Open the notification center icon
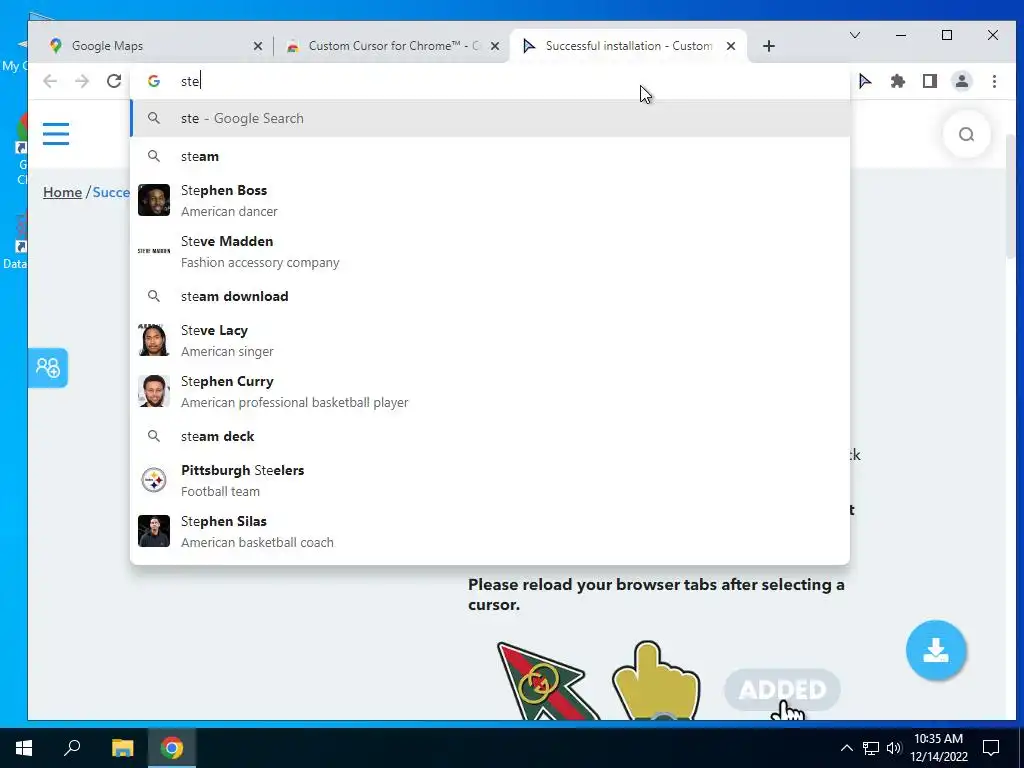Viewport: 1024px width, 768px height. coord(991,748)
